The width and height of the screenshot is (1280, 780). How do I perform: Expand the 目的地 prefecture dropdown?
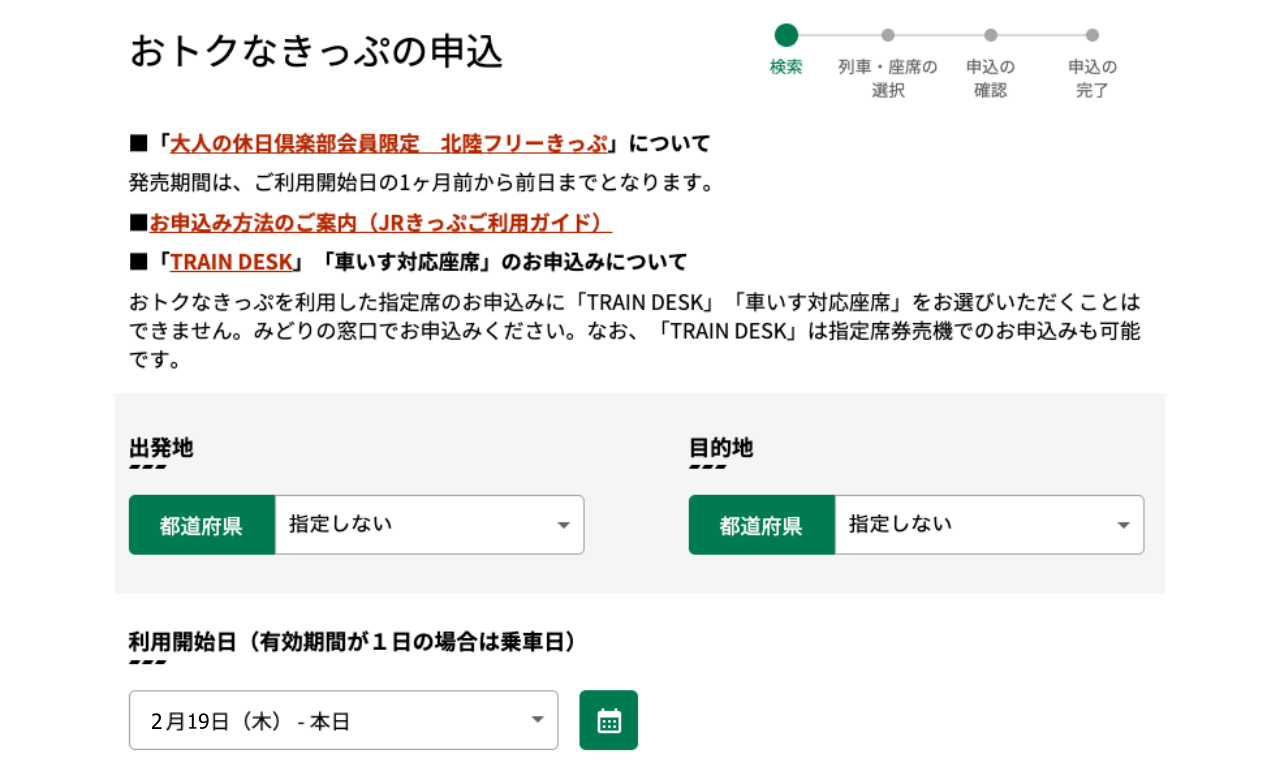coord(989,525)
